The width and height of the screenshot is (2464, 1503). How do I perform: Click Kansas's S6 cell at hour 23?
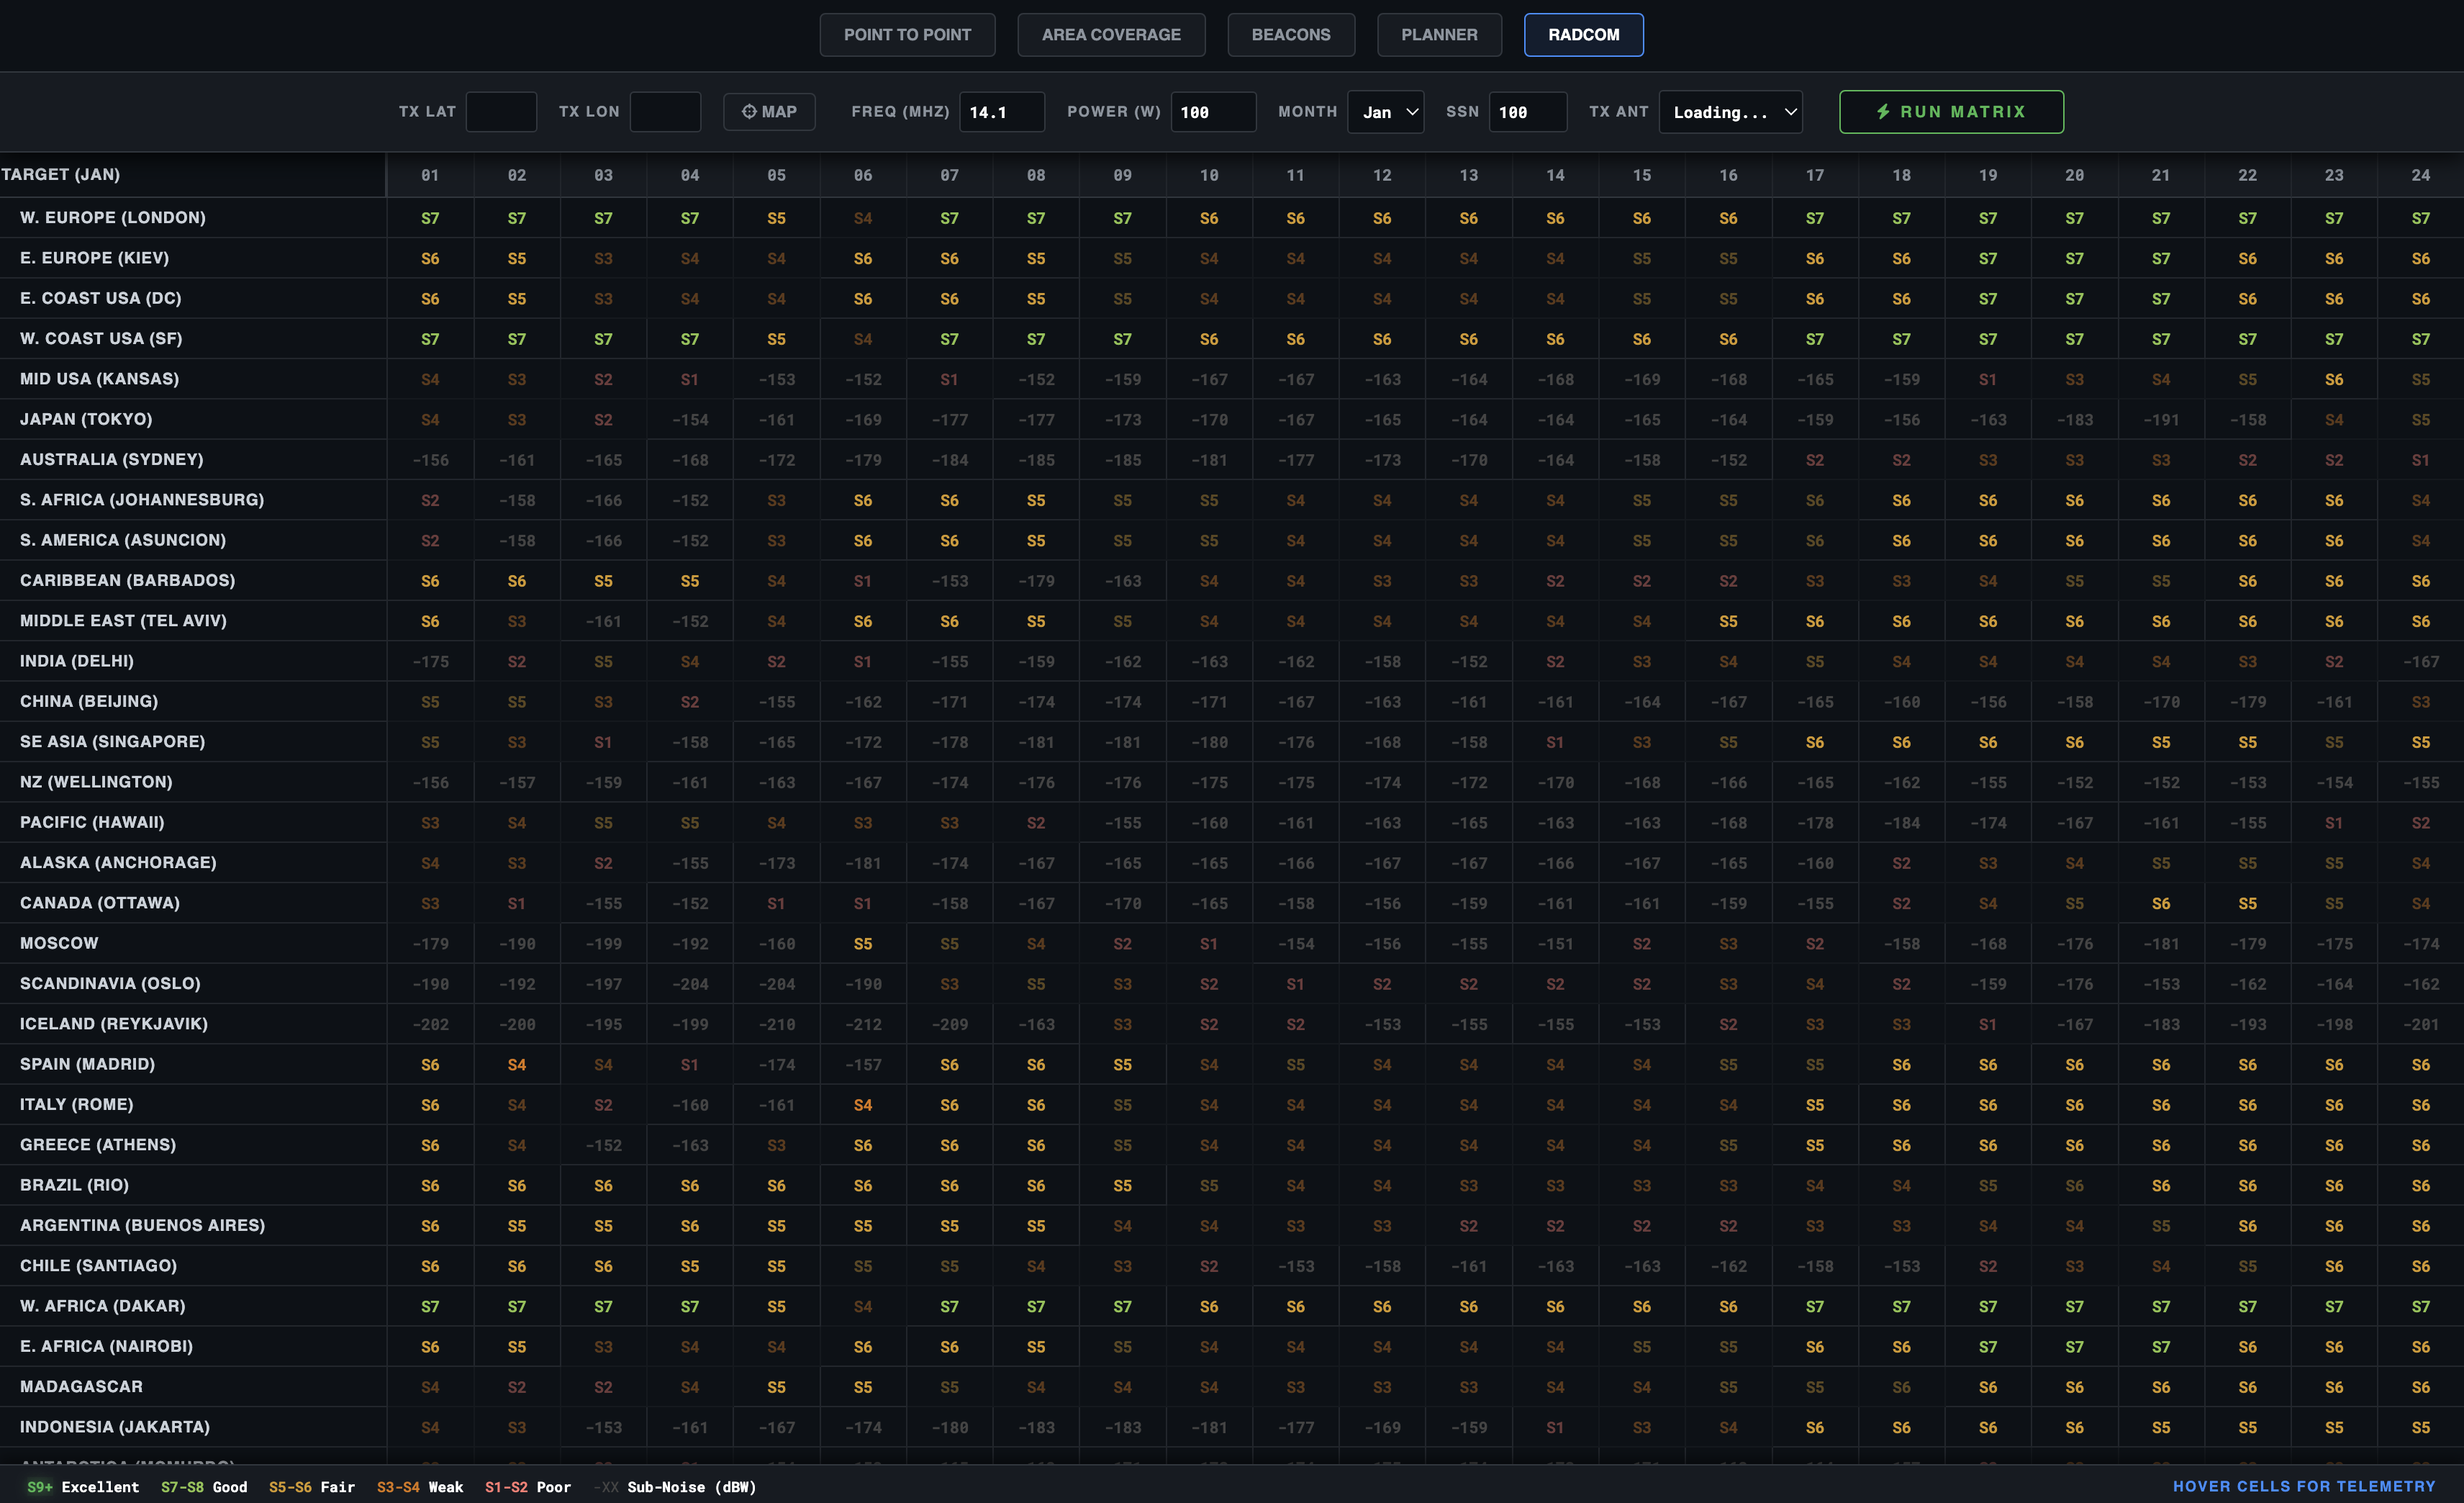(2334, 380)
